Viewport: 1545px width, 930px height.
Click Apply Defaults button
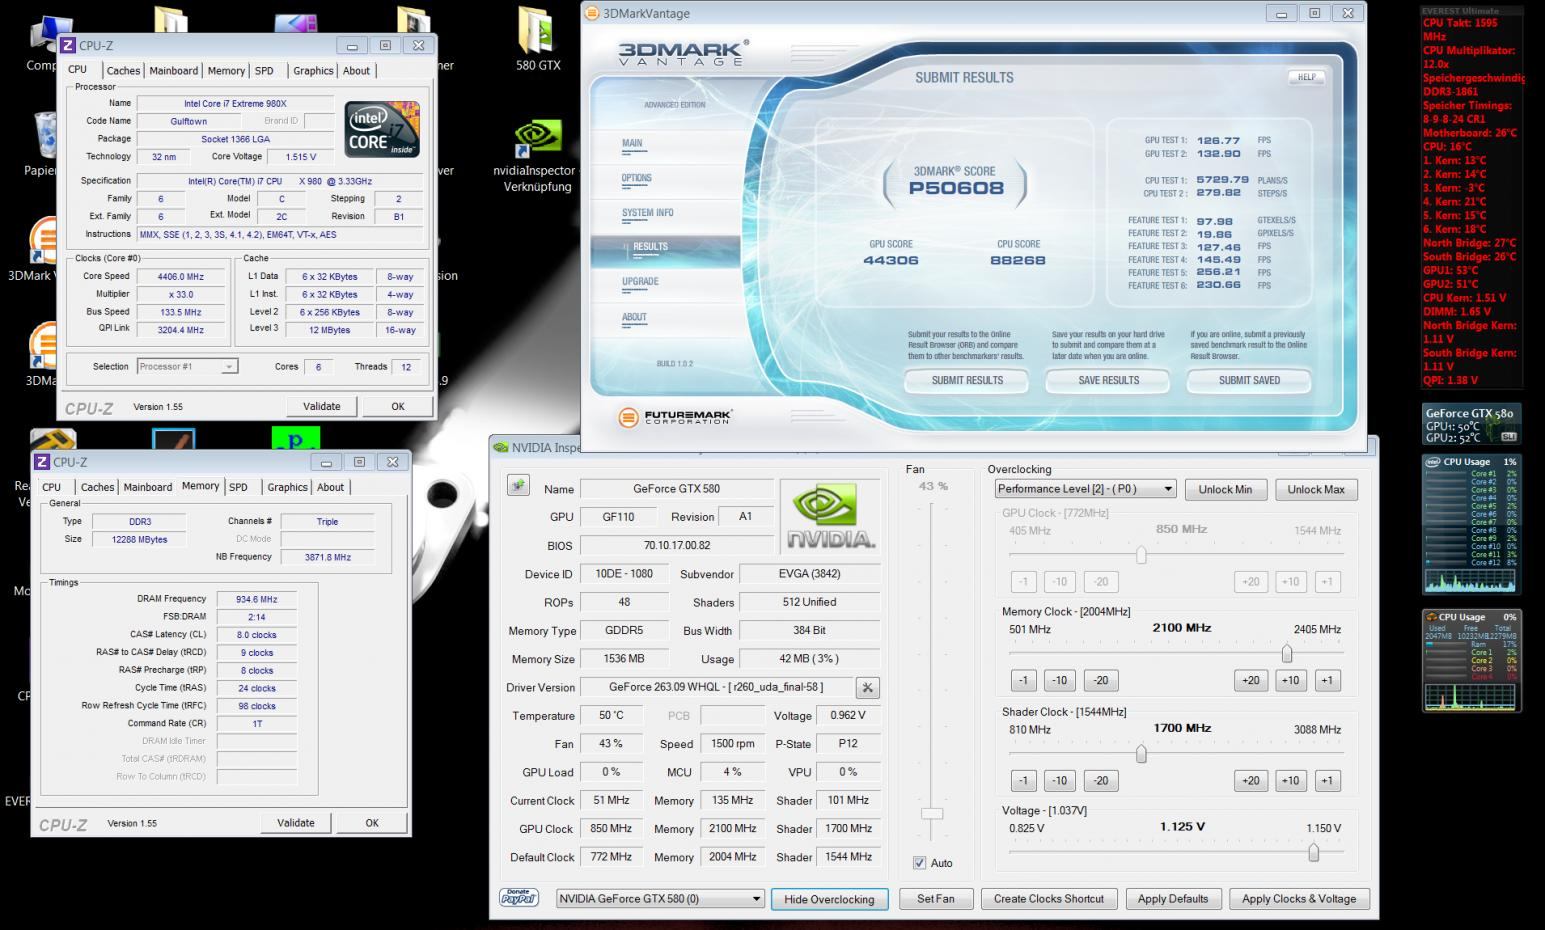1173,898
